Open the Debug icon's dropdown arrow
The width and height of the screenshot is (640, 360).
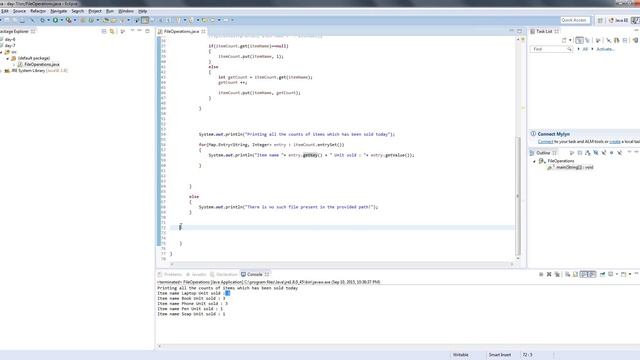coord(49,20)
